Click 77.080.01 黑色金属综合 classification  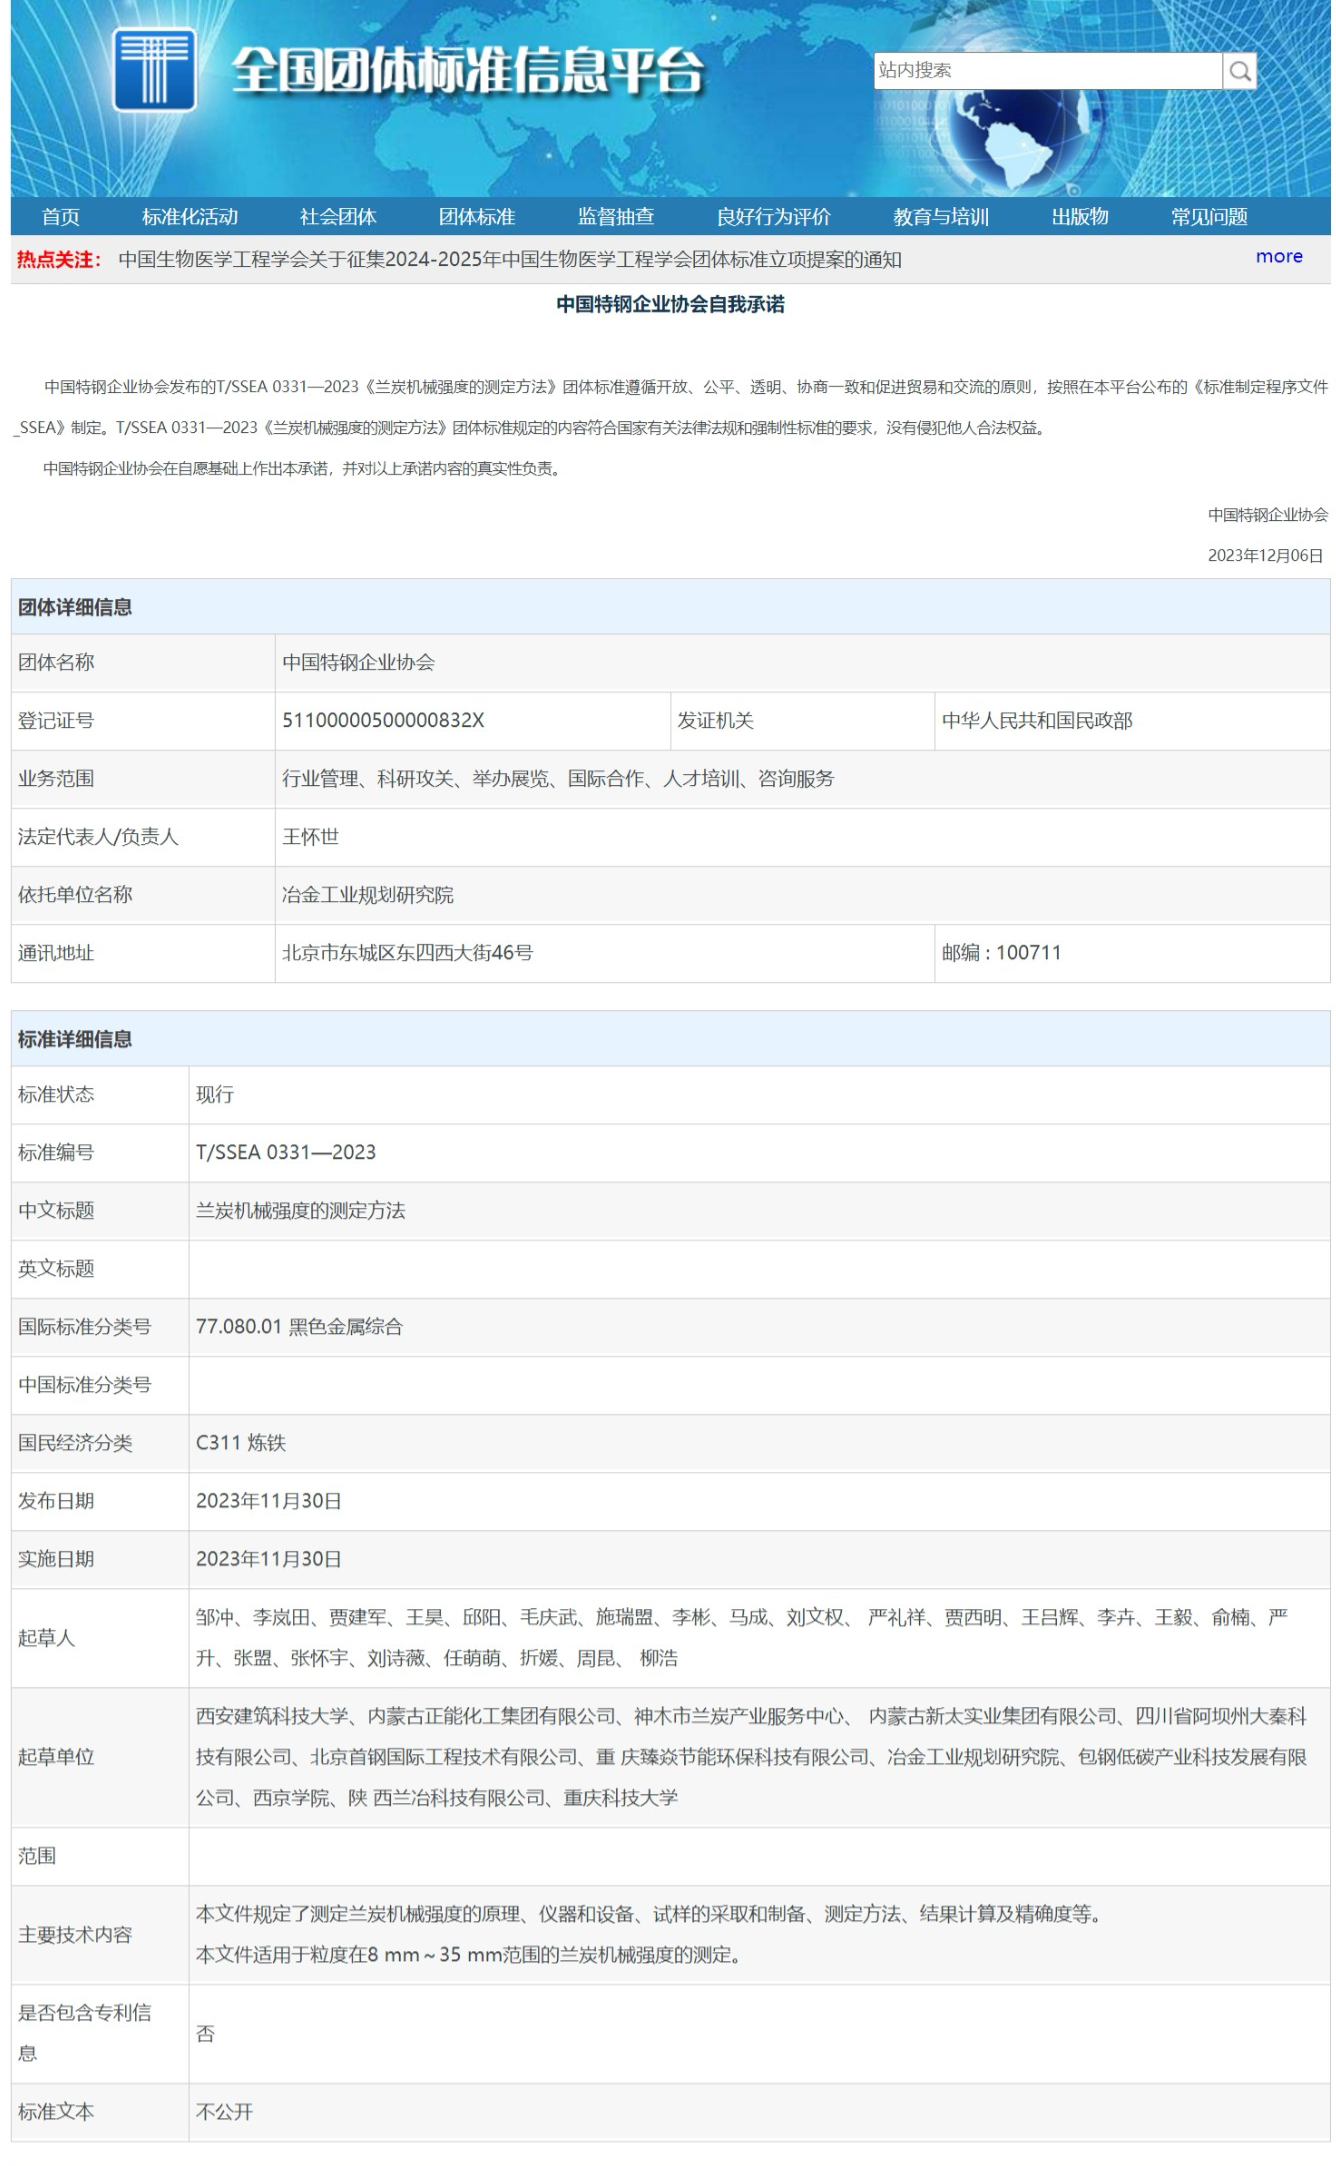(299, 1327)
